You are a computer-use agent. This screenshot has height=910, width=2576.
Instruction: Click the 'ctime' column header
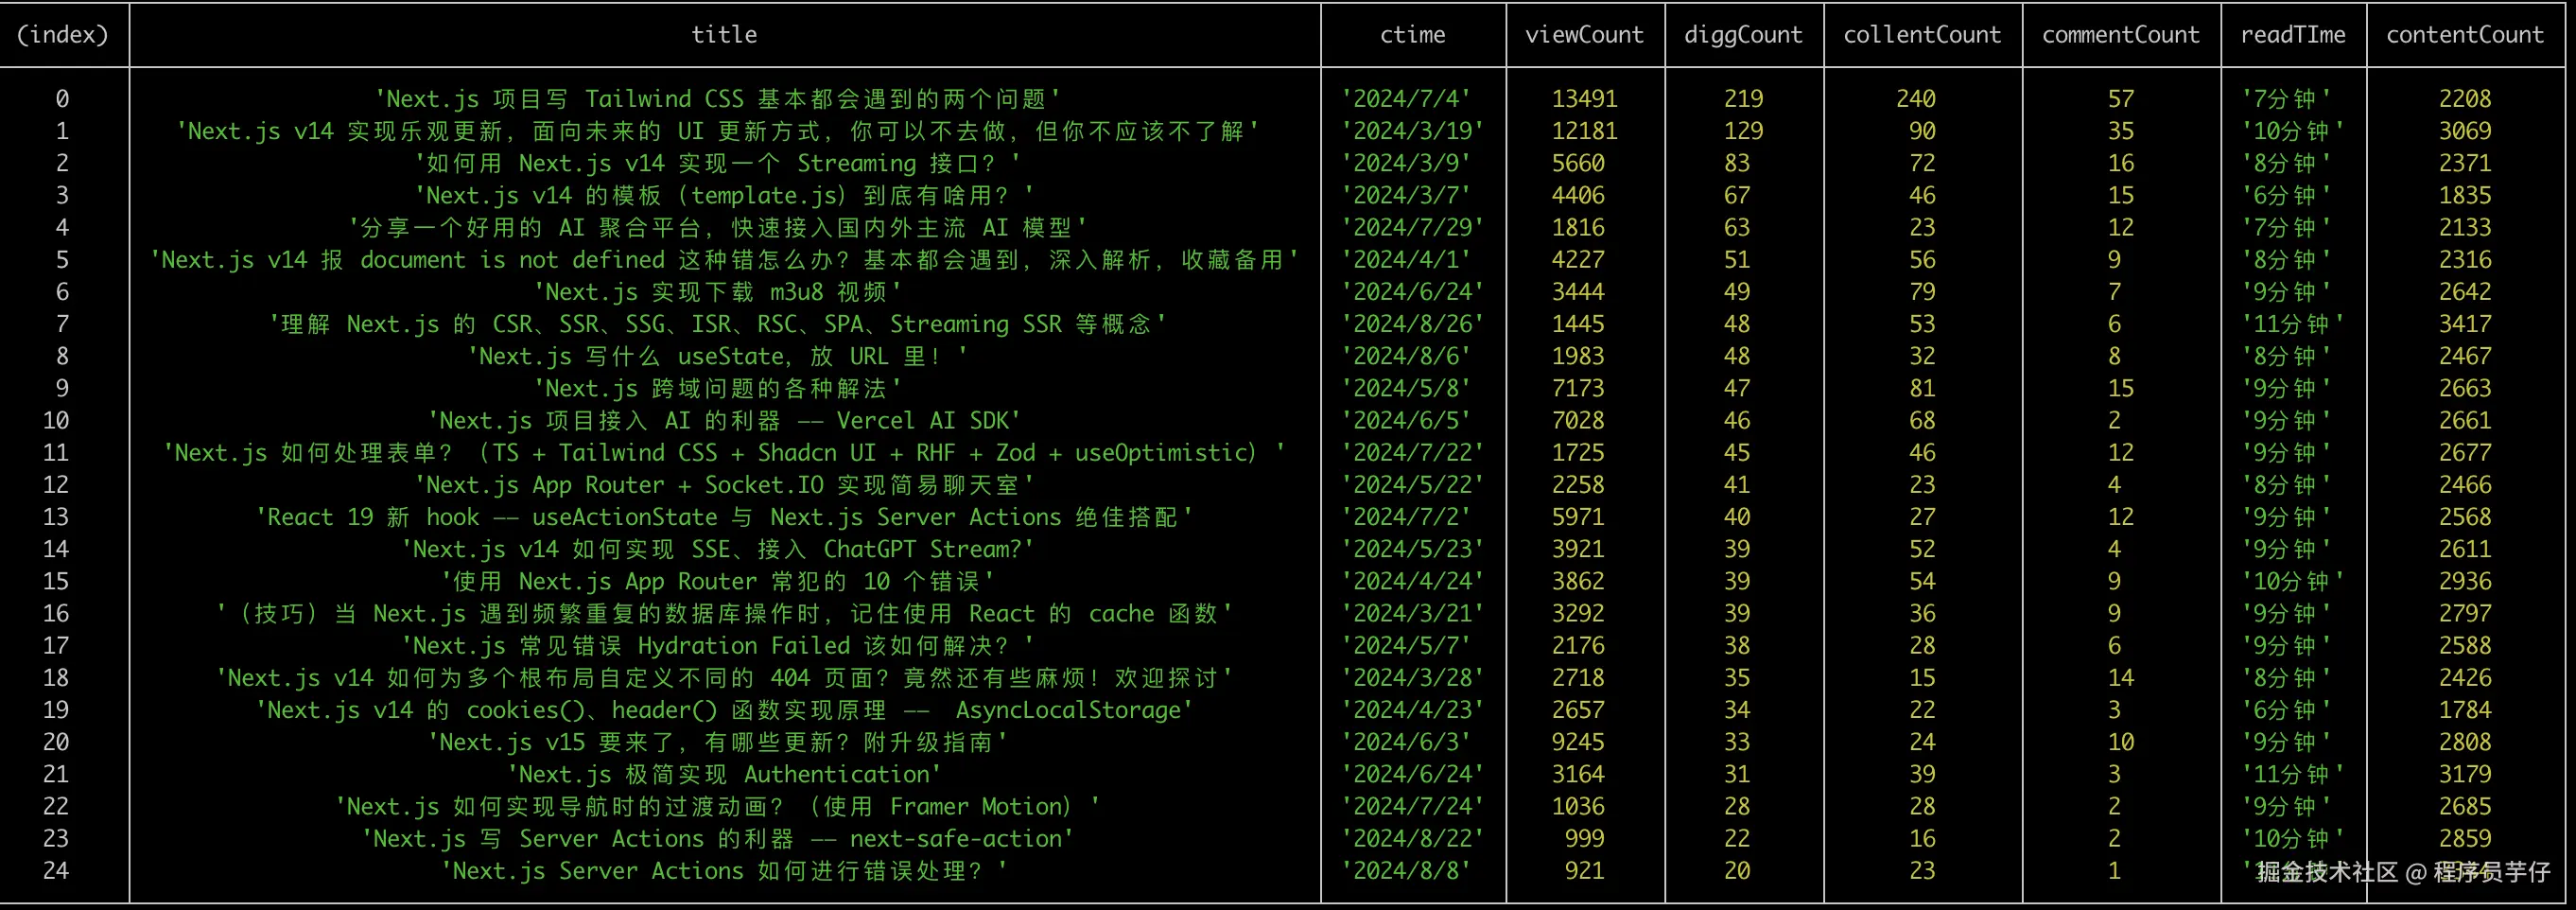pos(1412,35)
